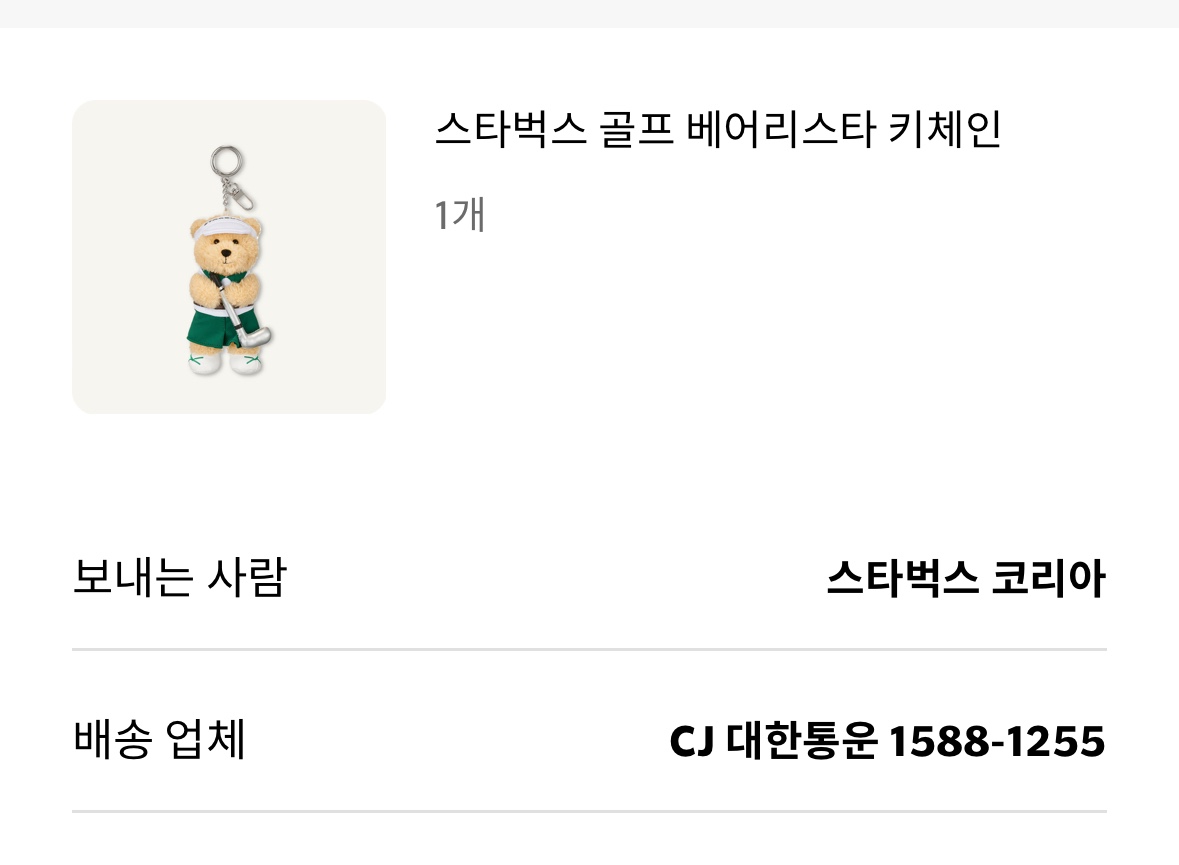Open product title 스타벅스 골프 베어리스타 키체인

[718, 129]
